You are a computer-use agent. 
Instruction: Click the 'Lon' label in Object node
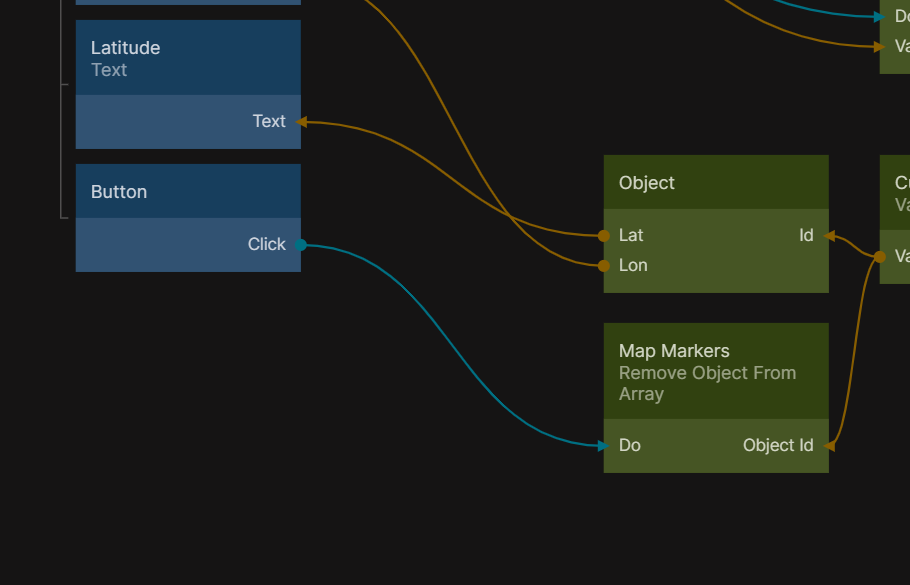(x=633, y=265)
